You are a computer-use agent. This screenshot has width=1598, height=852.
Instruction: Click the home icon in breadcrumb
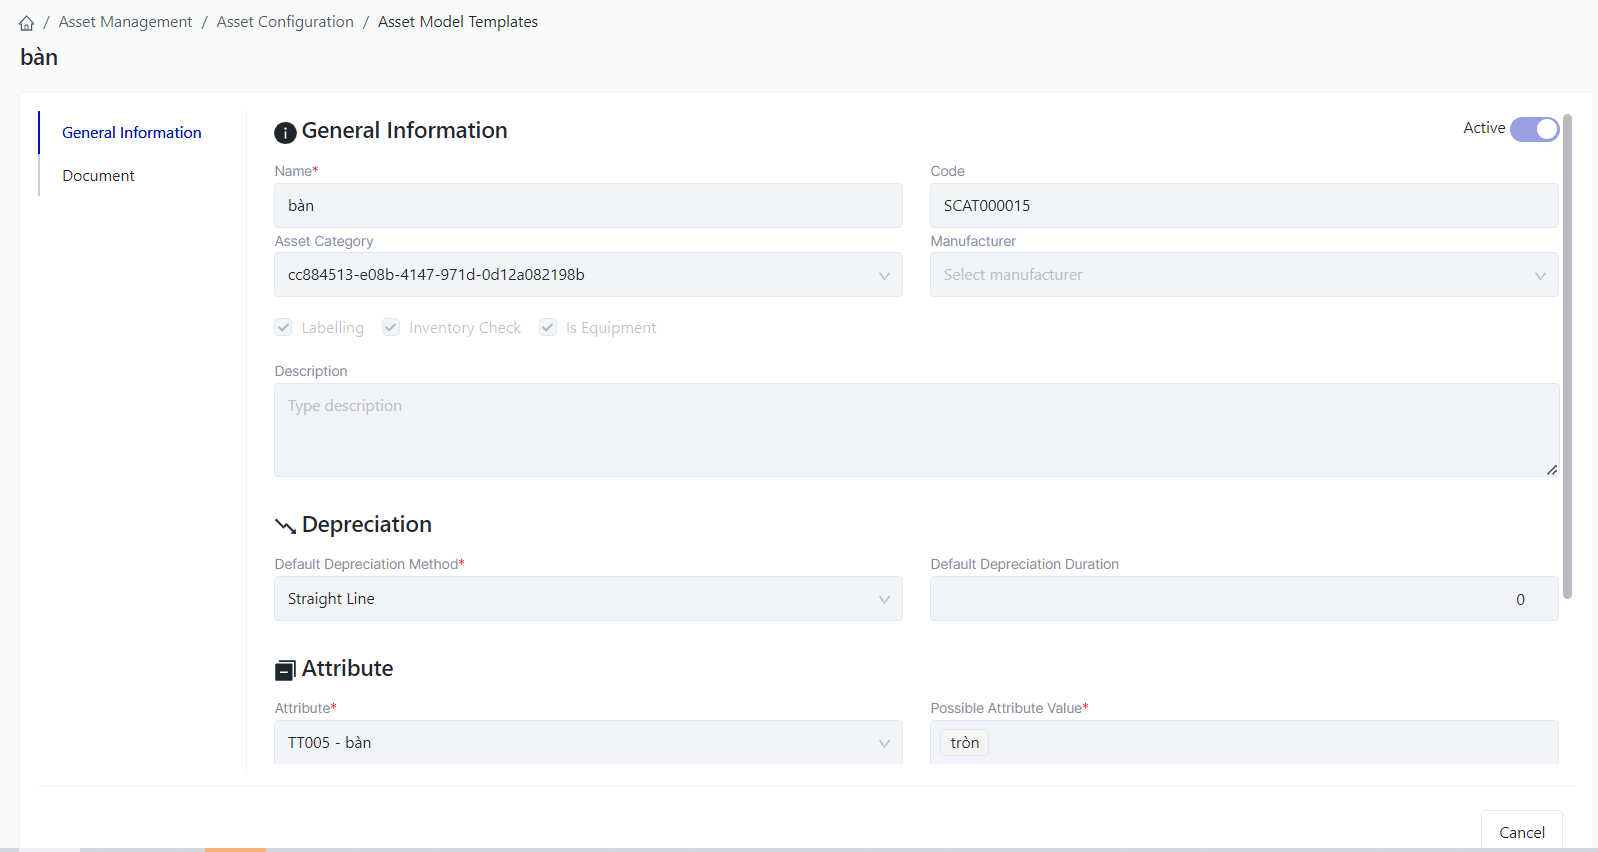(x=26, y=23)
